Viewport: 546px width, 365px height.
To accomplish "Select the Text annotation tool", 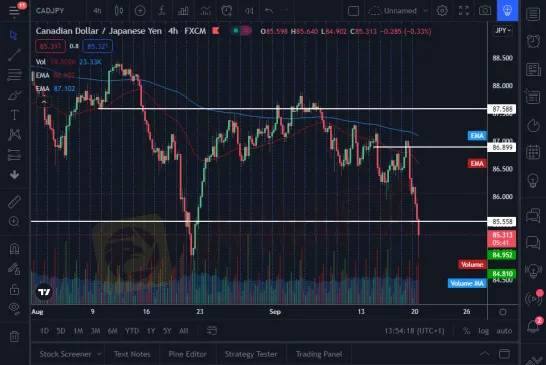I will 14,115.
